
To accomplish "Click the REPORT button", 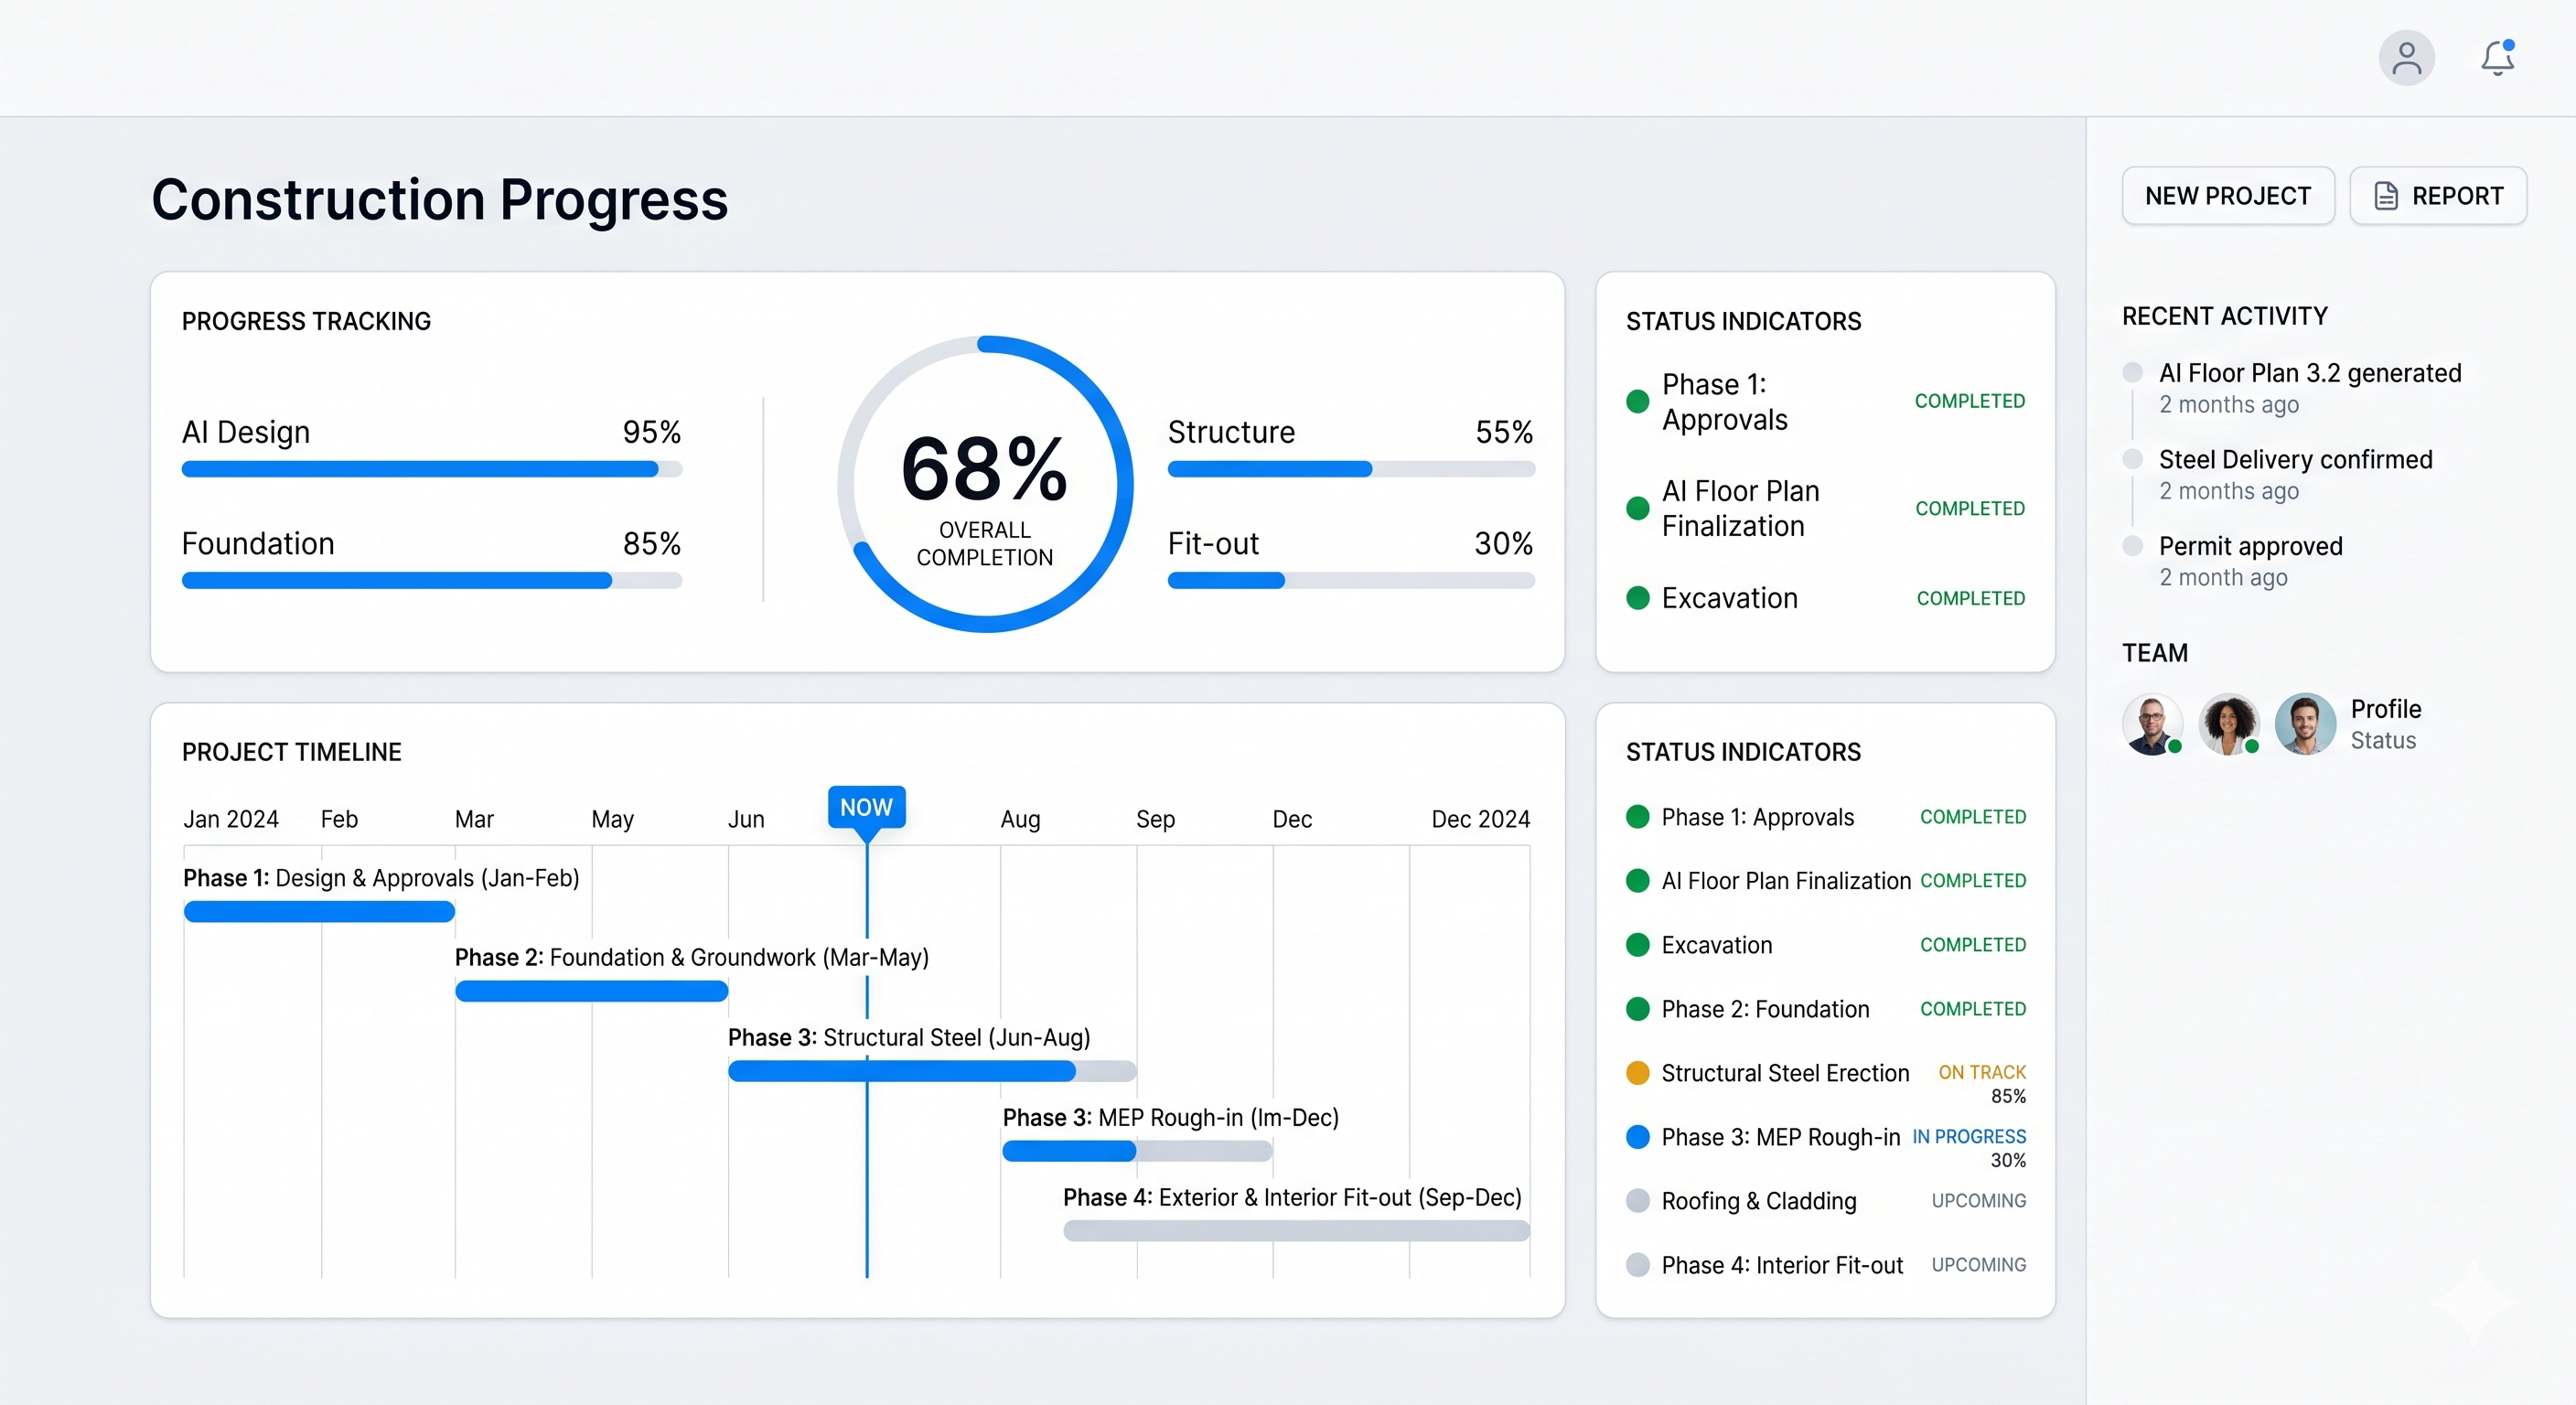I will pos(2438,196).
